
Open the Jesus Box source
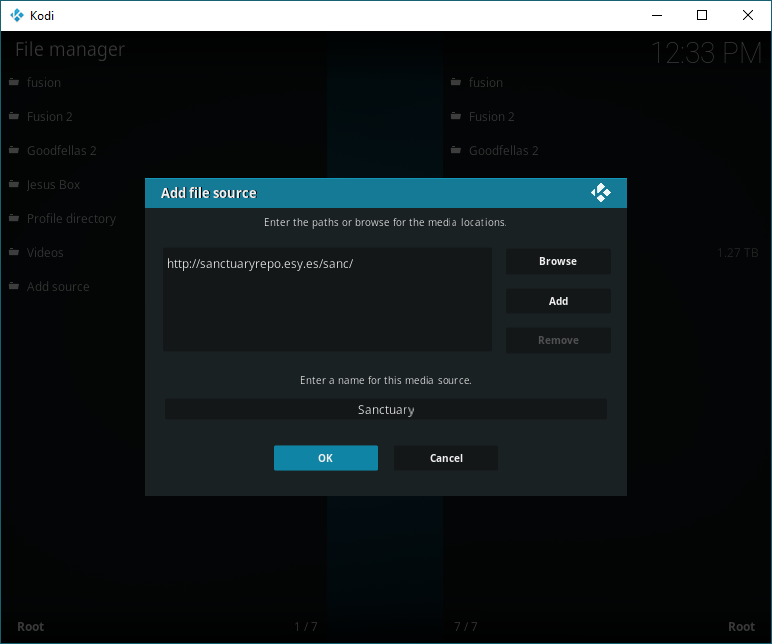tap(53, 184)
